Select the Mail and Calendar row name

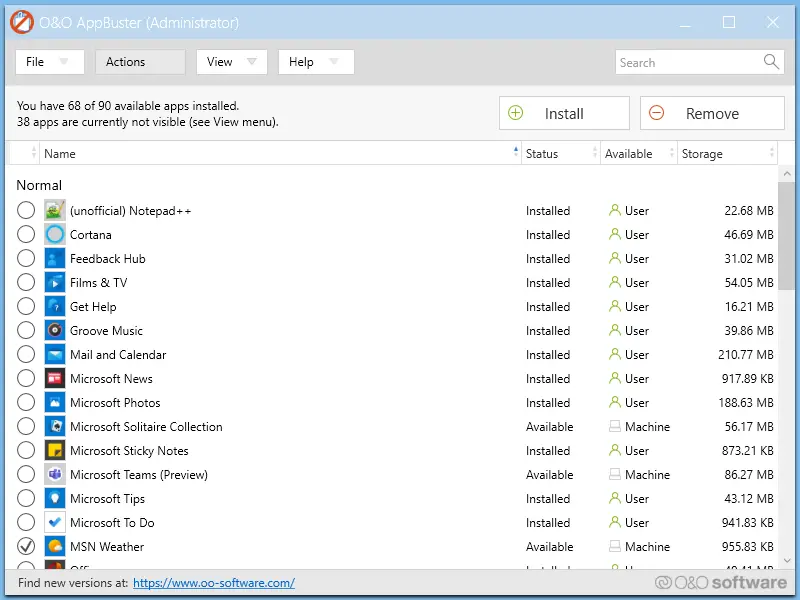pos(118,355)
